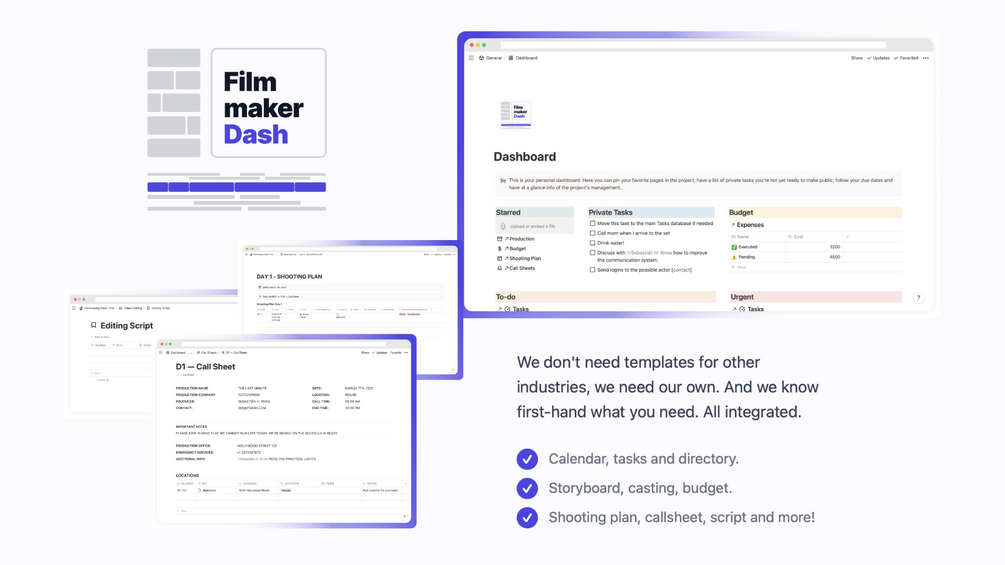Open the Expenses linked database under Budget
1005x565 pixels.
[x=747, y=225]
